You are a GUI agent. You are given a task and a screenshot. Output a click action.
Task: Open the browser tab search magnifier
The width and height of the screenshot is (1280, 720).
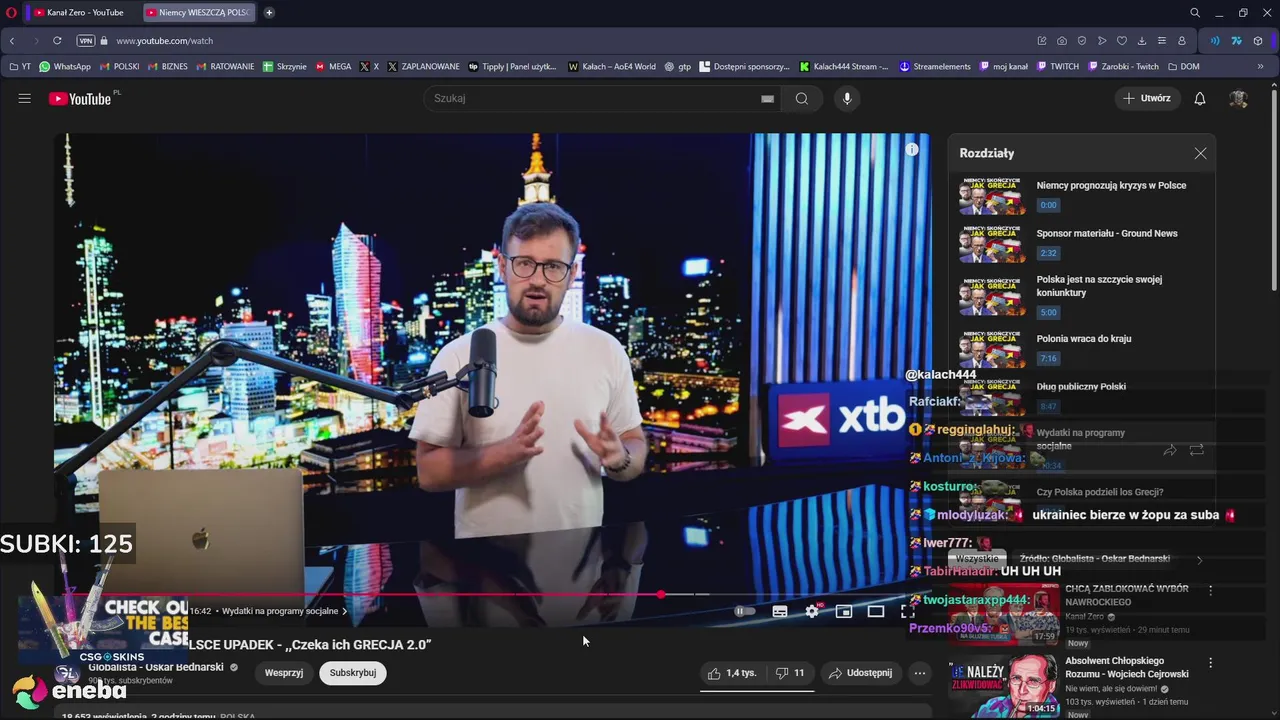(x=1195, y=13)
